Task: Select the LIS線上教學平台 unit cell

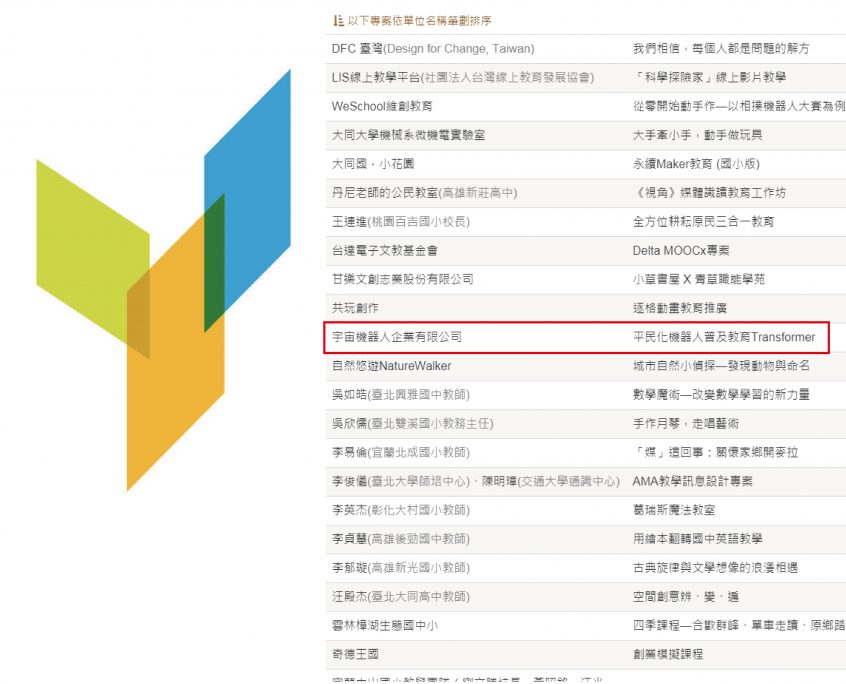Action: 462,78
